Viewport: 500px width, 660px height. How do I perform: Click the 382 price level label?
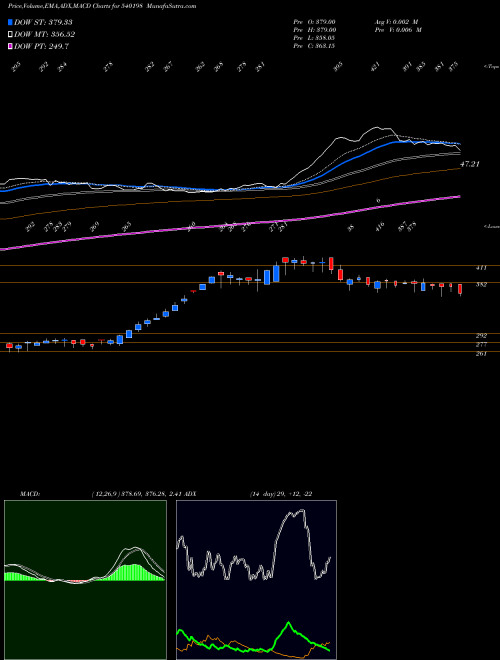481,285
